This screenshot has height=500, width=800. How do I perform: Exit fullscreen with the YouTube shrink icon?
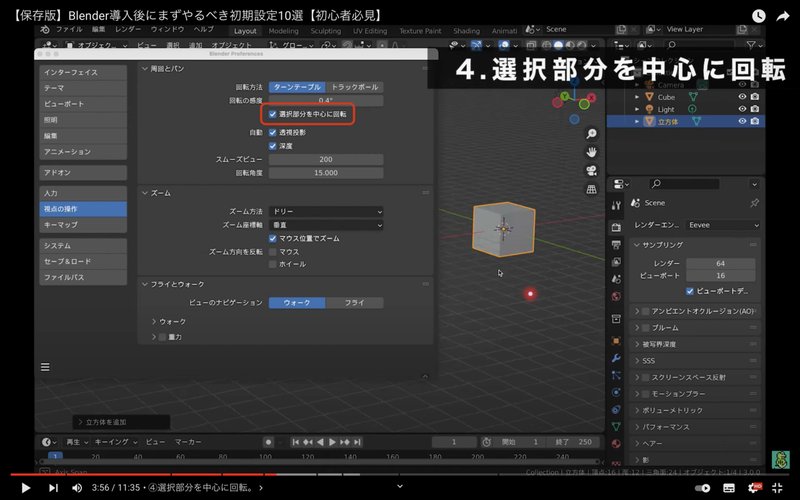coord(777,488)
